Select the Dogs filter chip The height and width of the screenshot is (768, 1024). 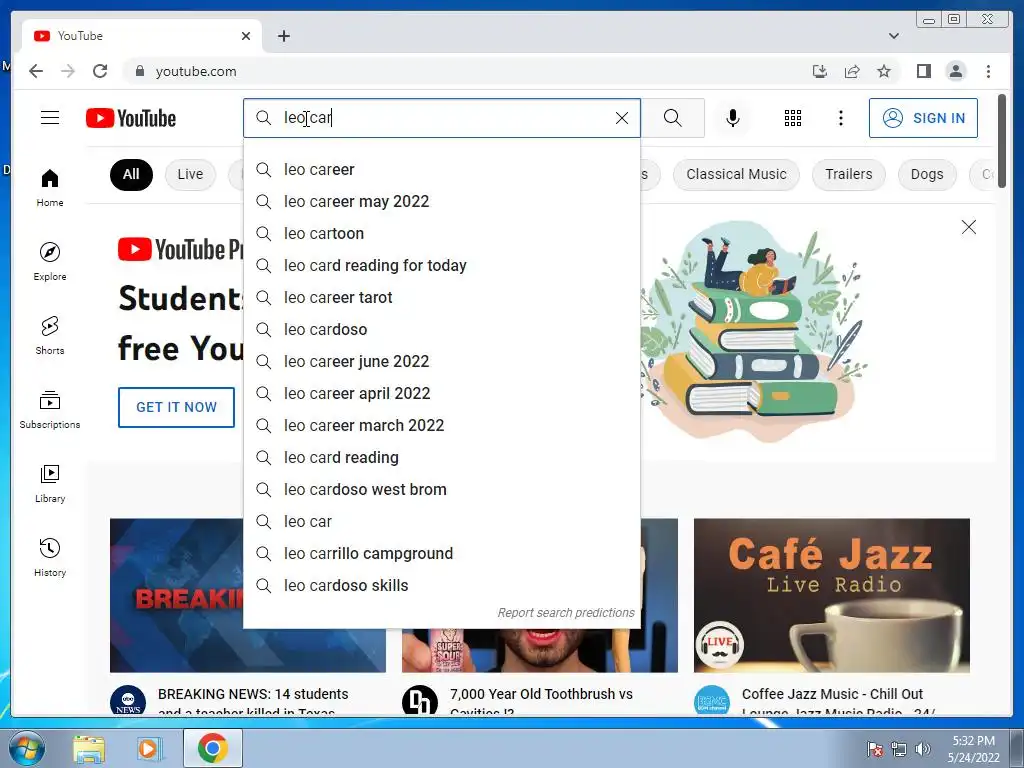click(927, 174)
